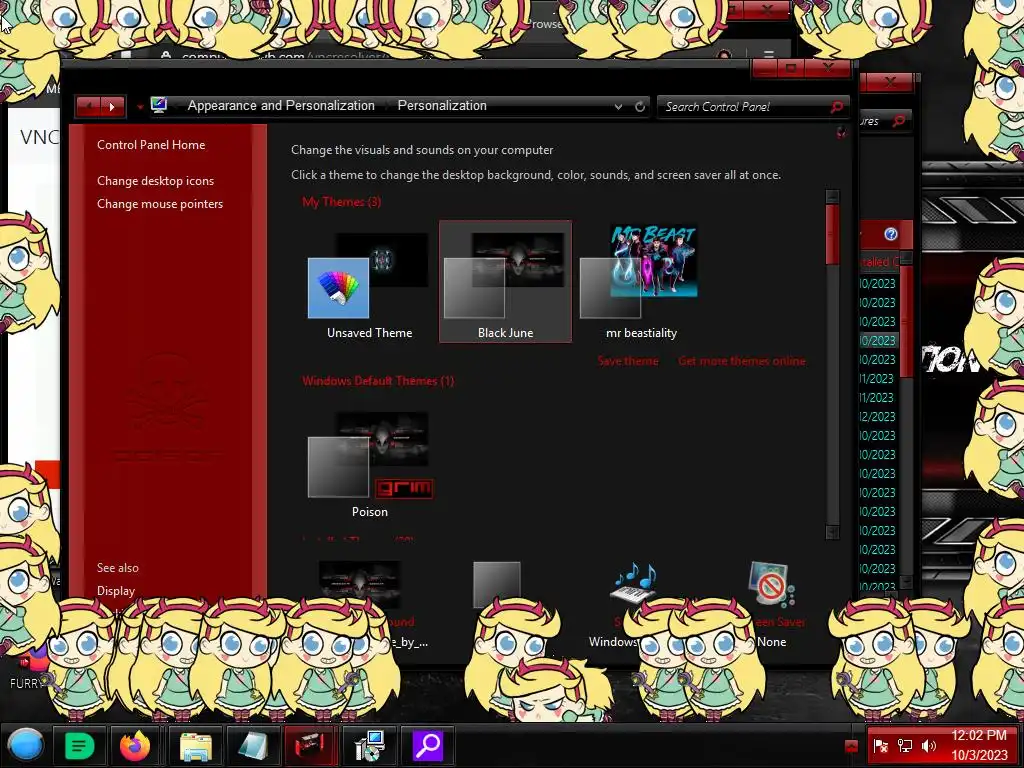The height and width of the screenshot is (768, 1024).
Task: Open the Screen Saver settings icon
Action: [771, 583]
